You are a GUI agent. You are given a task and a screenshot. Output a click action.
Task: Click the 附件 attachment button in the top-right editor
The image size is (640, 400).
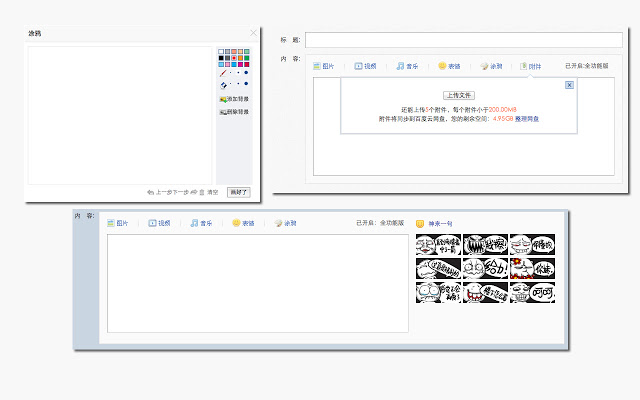click(531, 66)
